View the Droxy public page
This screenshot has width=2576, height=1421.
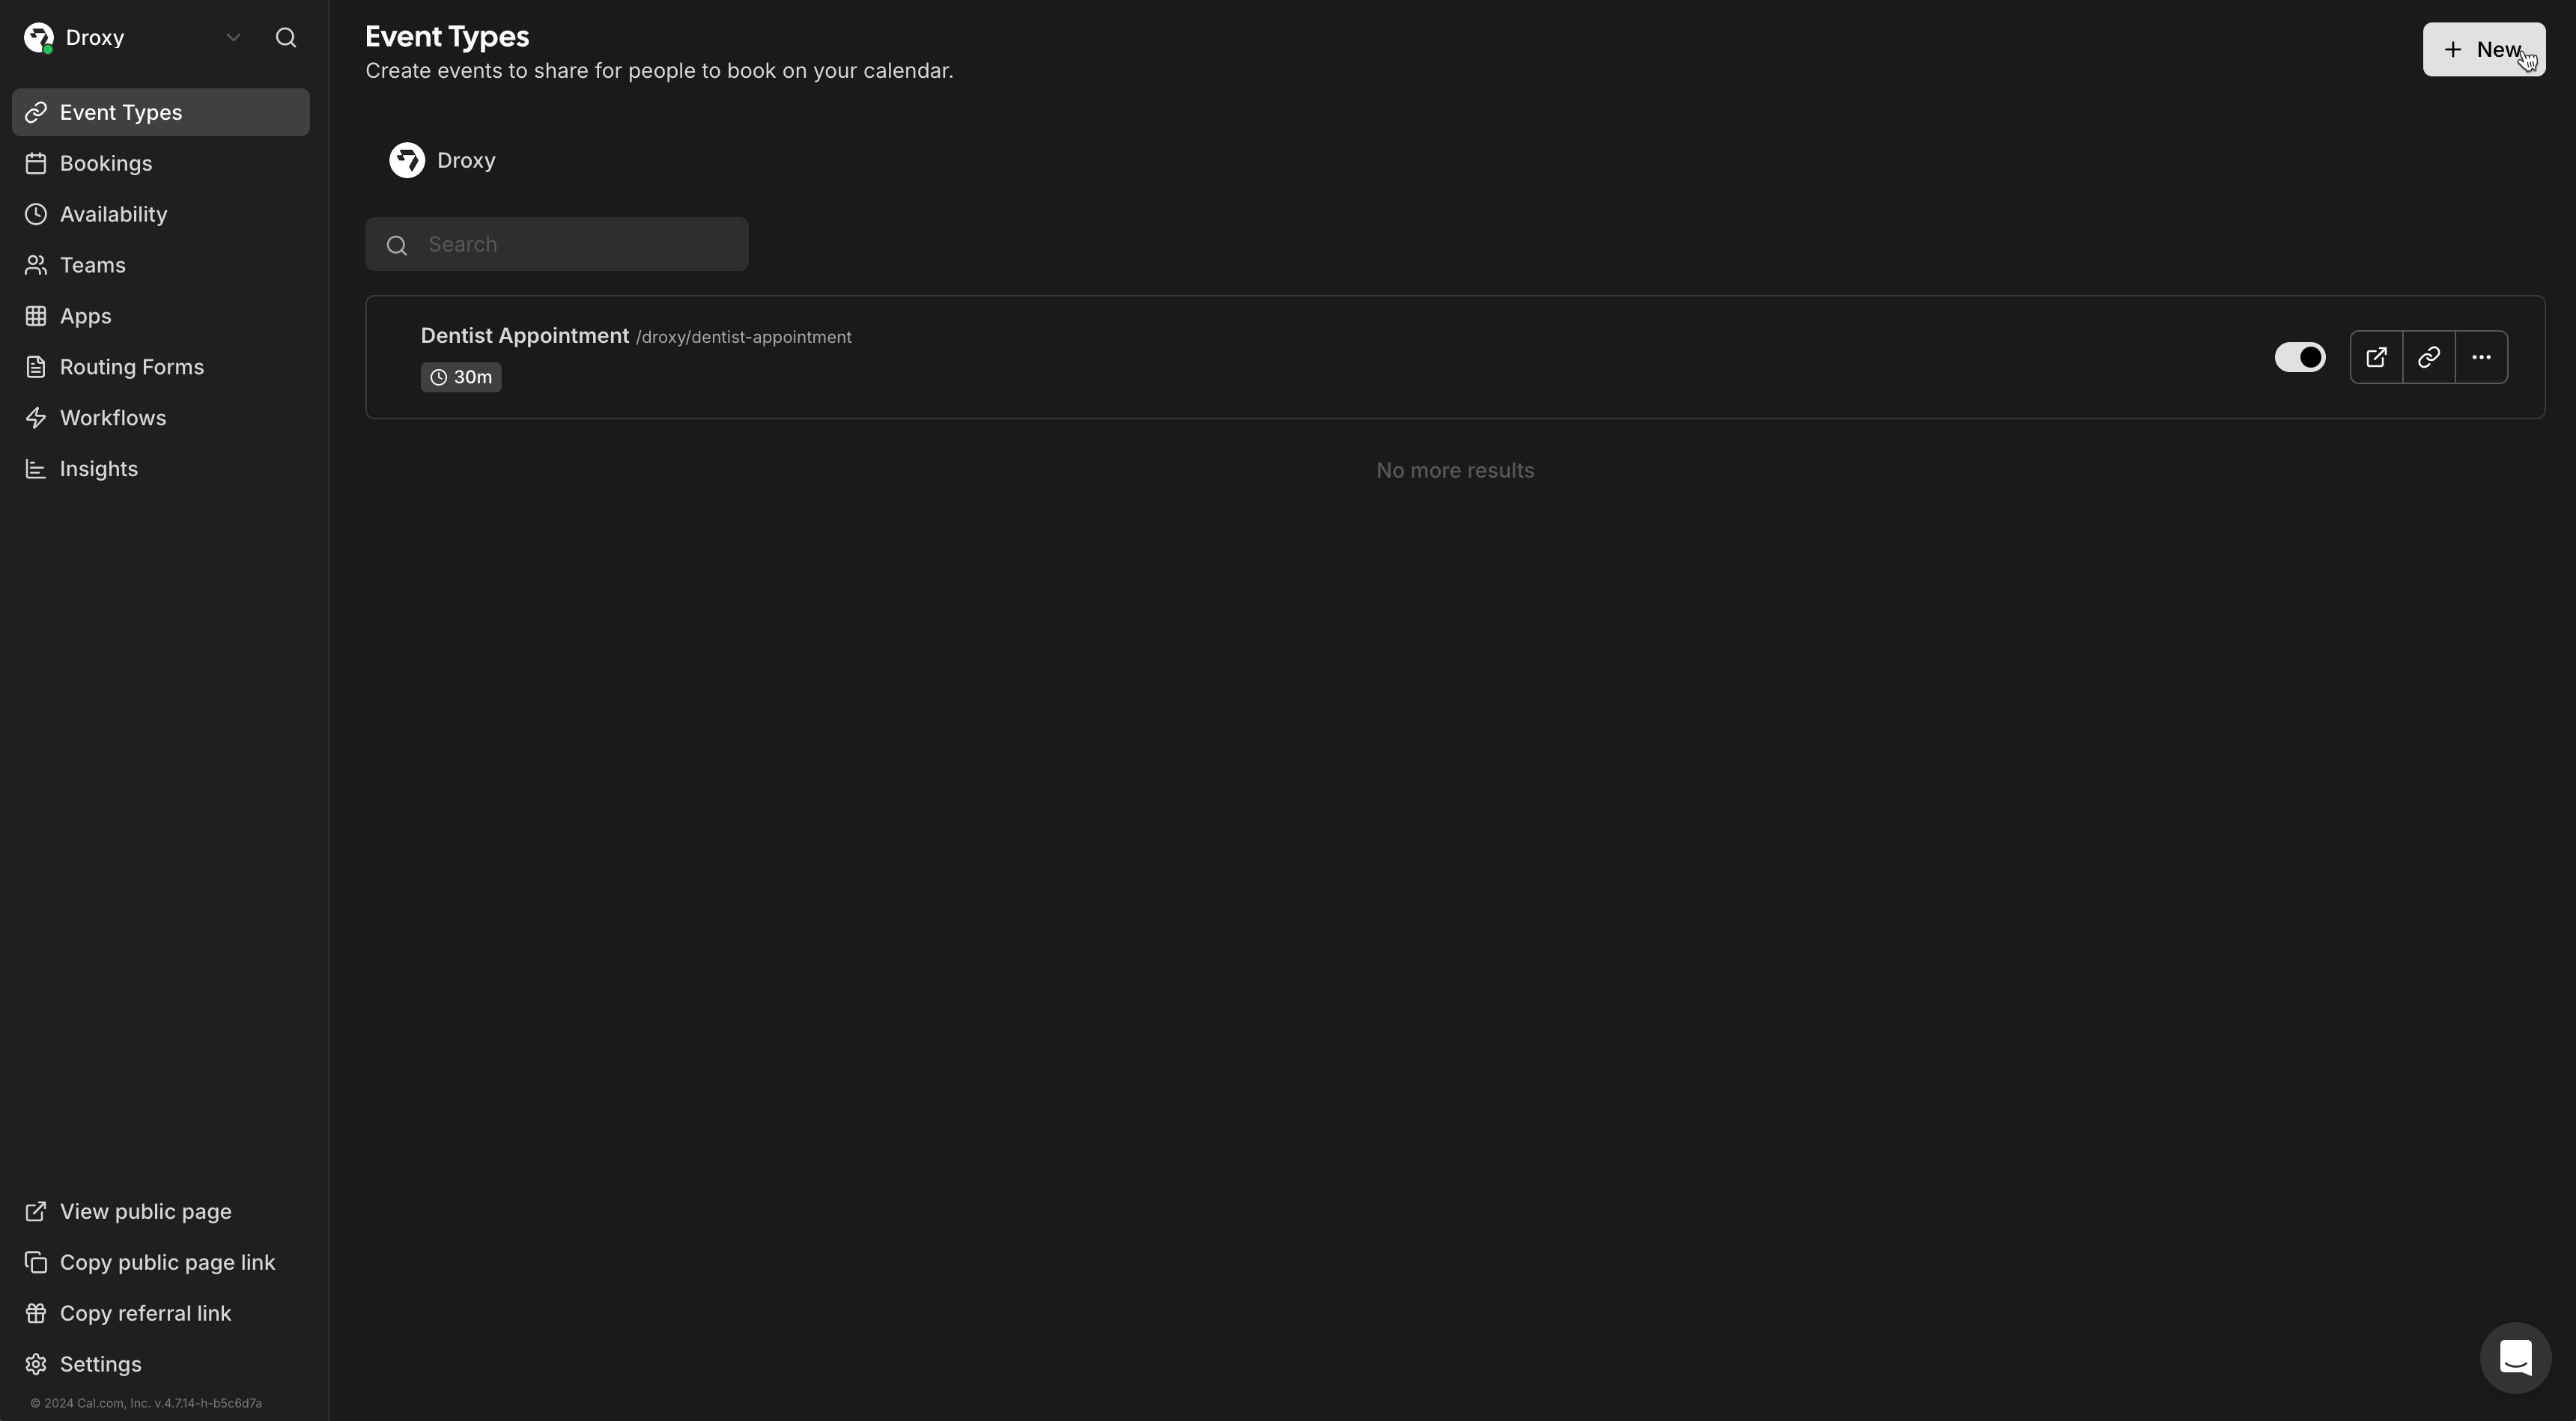click(x=145, y=1211)
